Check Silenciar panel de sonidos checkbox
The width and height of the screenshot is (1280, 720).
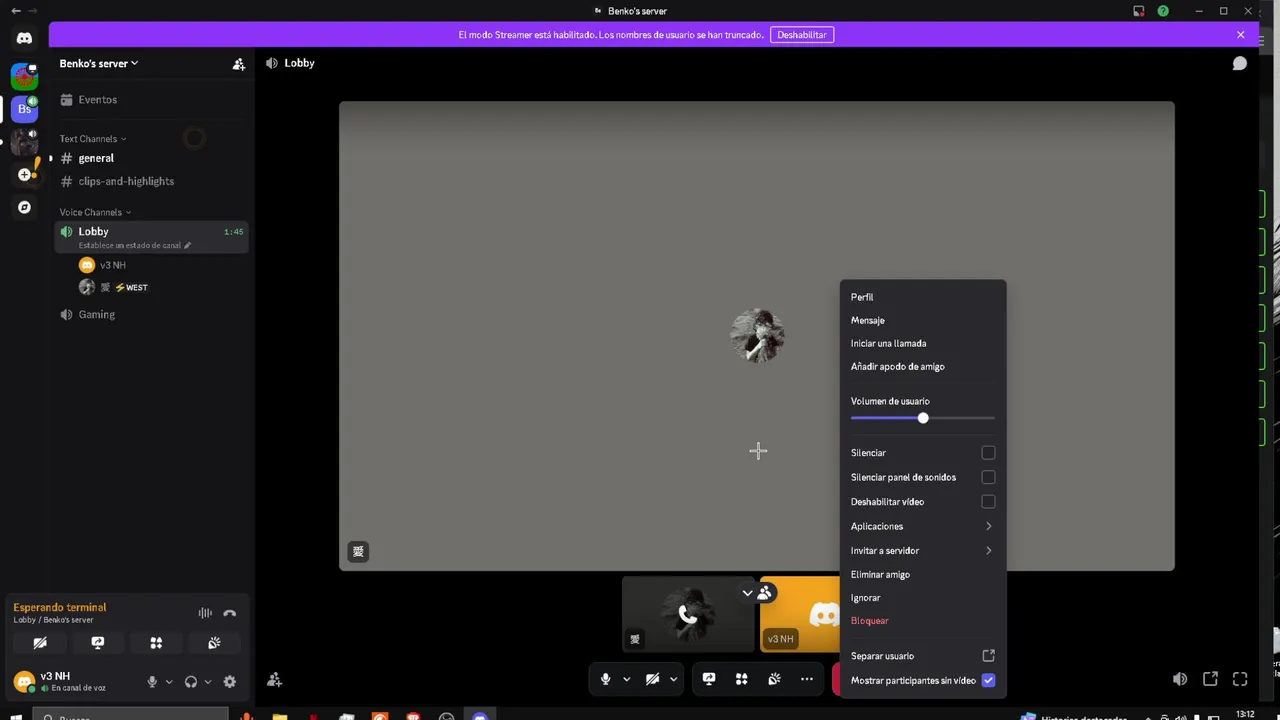[988, 477]
